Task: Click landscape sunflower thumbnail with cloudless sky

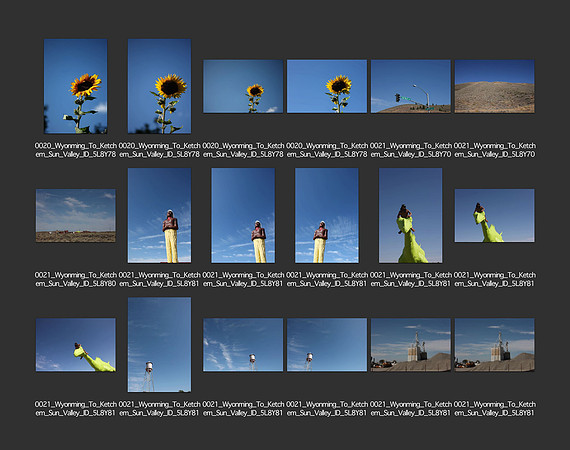Action: pyautogui.click(x=327, y=87)
